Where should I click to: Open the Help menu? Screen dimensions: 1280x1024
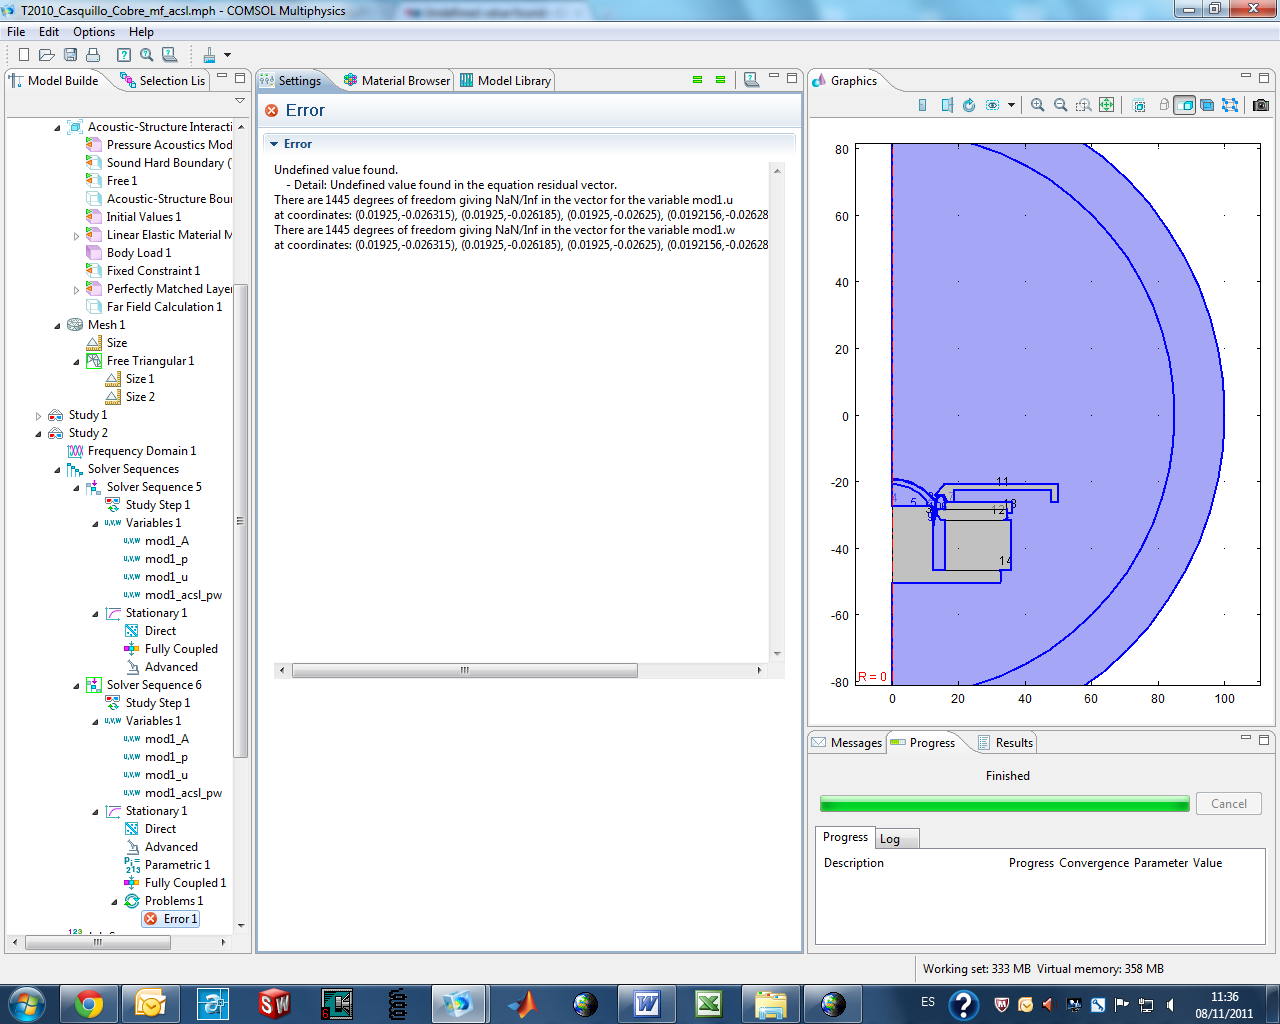click(x=141, y=32)
